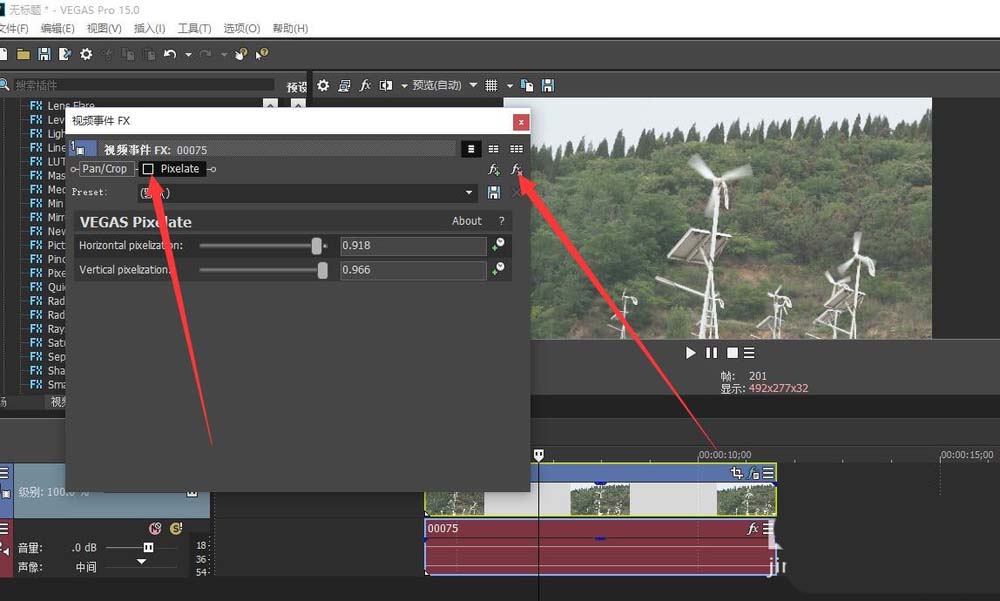
Task: Toggle the Pixelate effect checkbox
Action: (148, 169)
